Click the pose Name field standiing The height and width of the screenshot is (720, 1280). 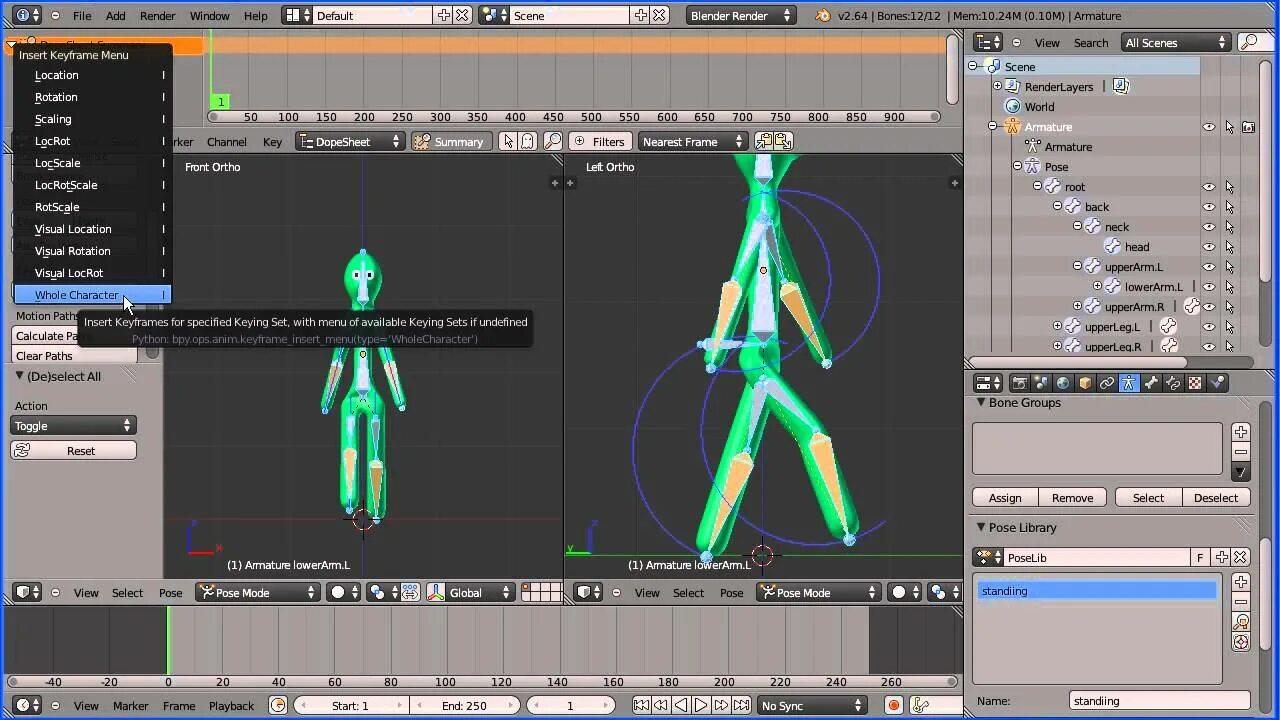1160,701
